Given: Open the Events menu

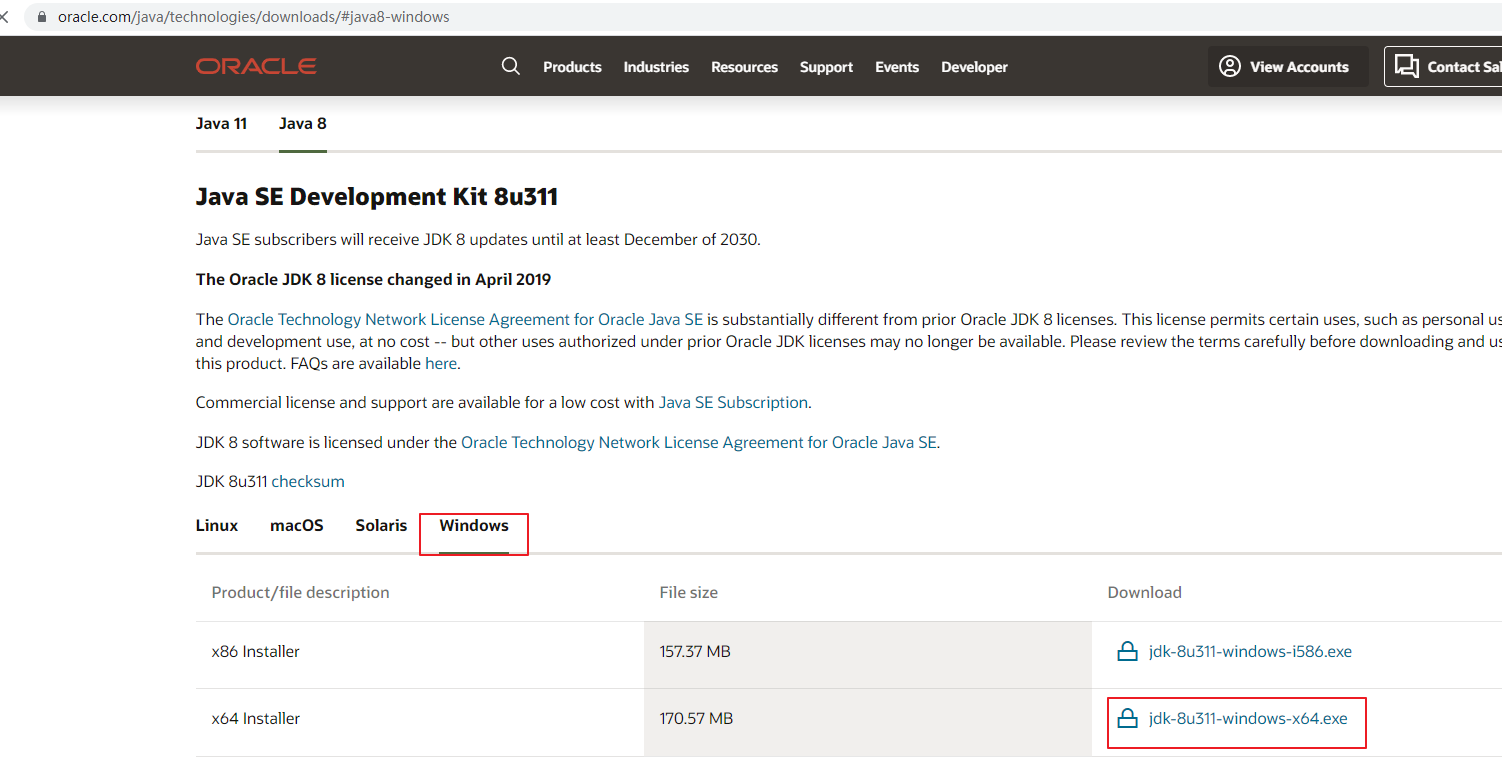Looking at the screenshot, I should click(x=897, y=67).
